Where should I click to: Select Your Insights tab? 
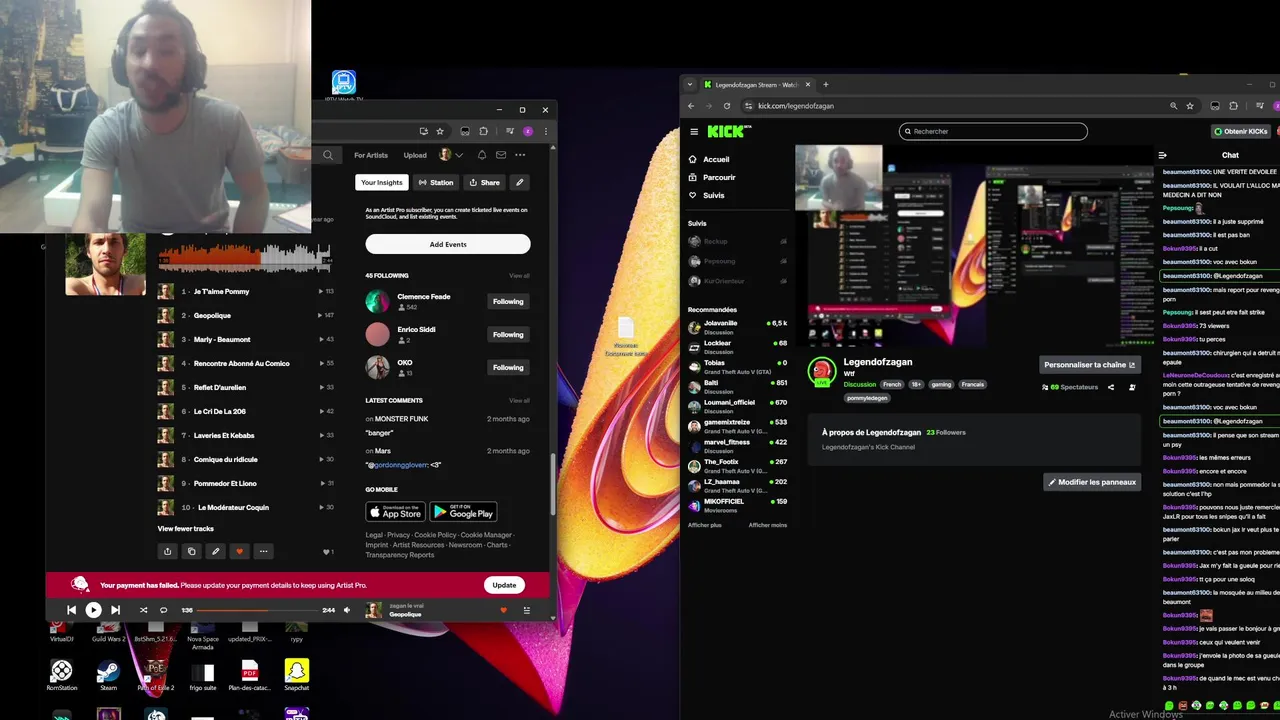click(x=382, y=182)
